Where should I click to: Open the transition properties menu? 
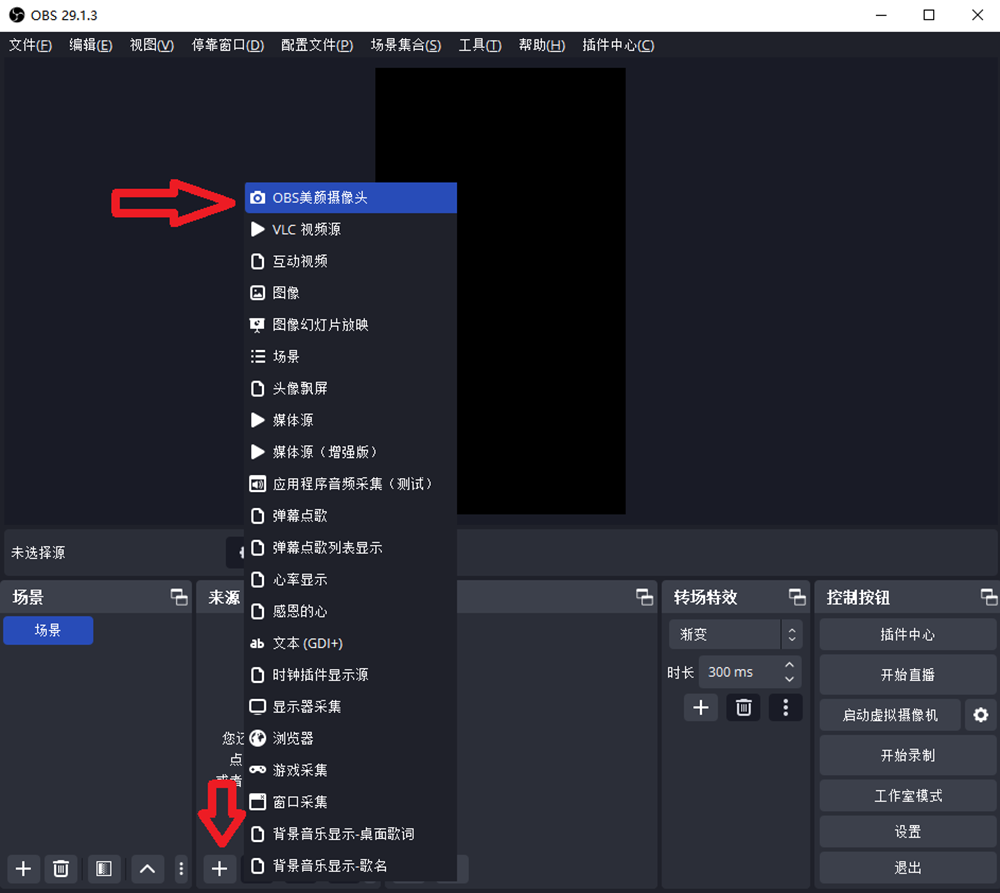tap(785, 707)
